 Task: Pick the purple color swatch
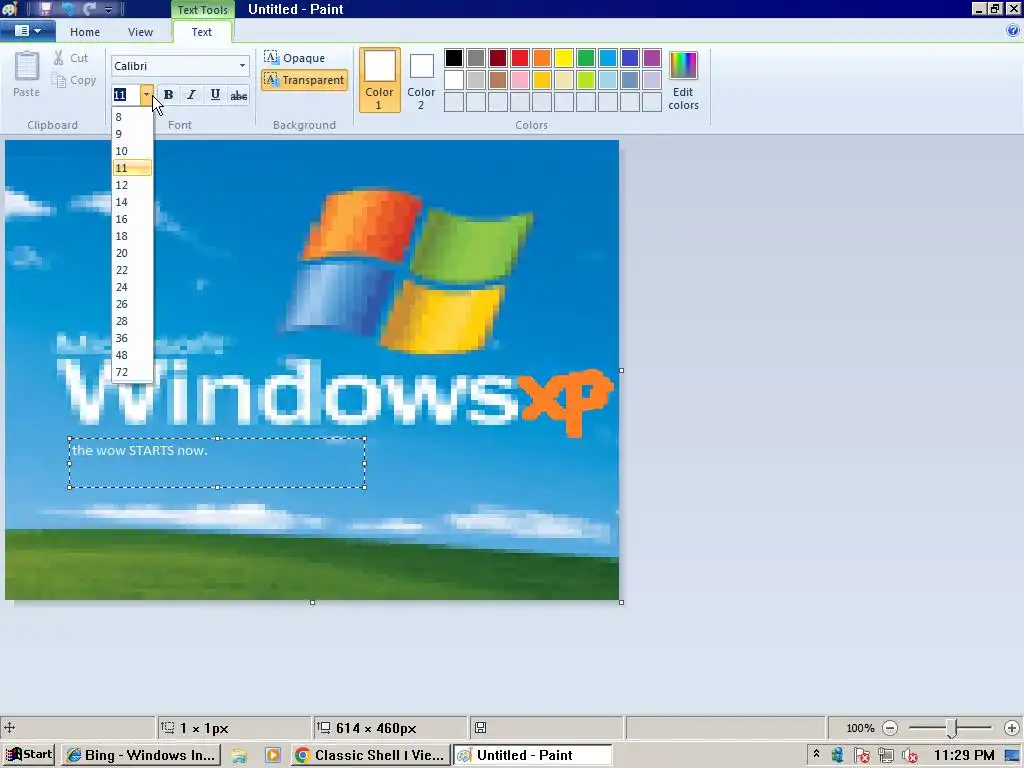point(652,57)
